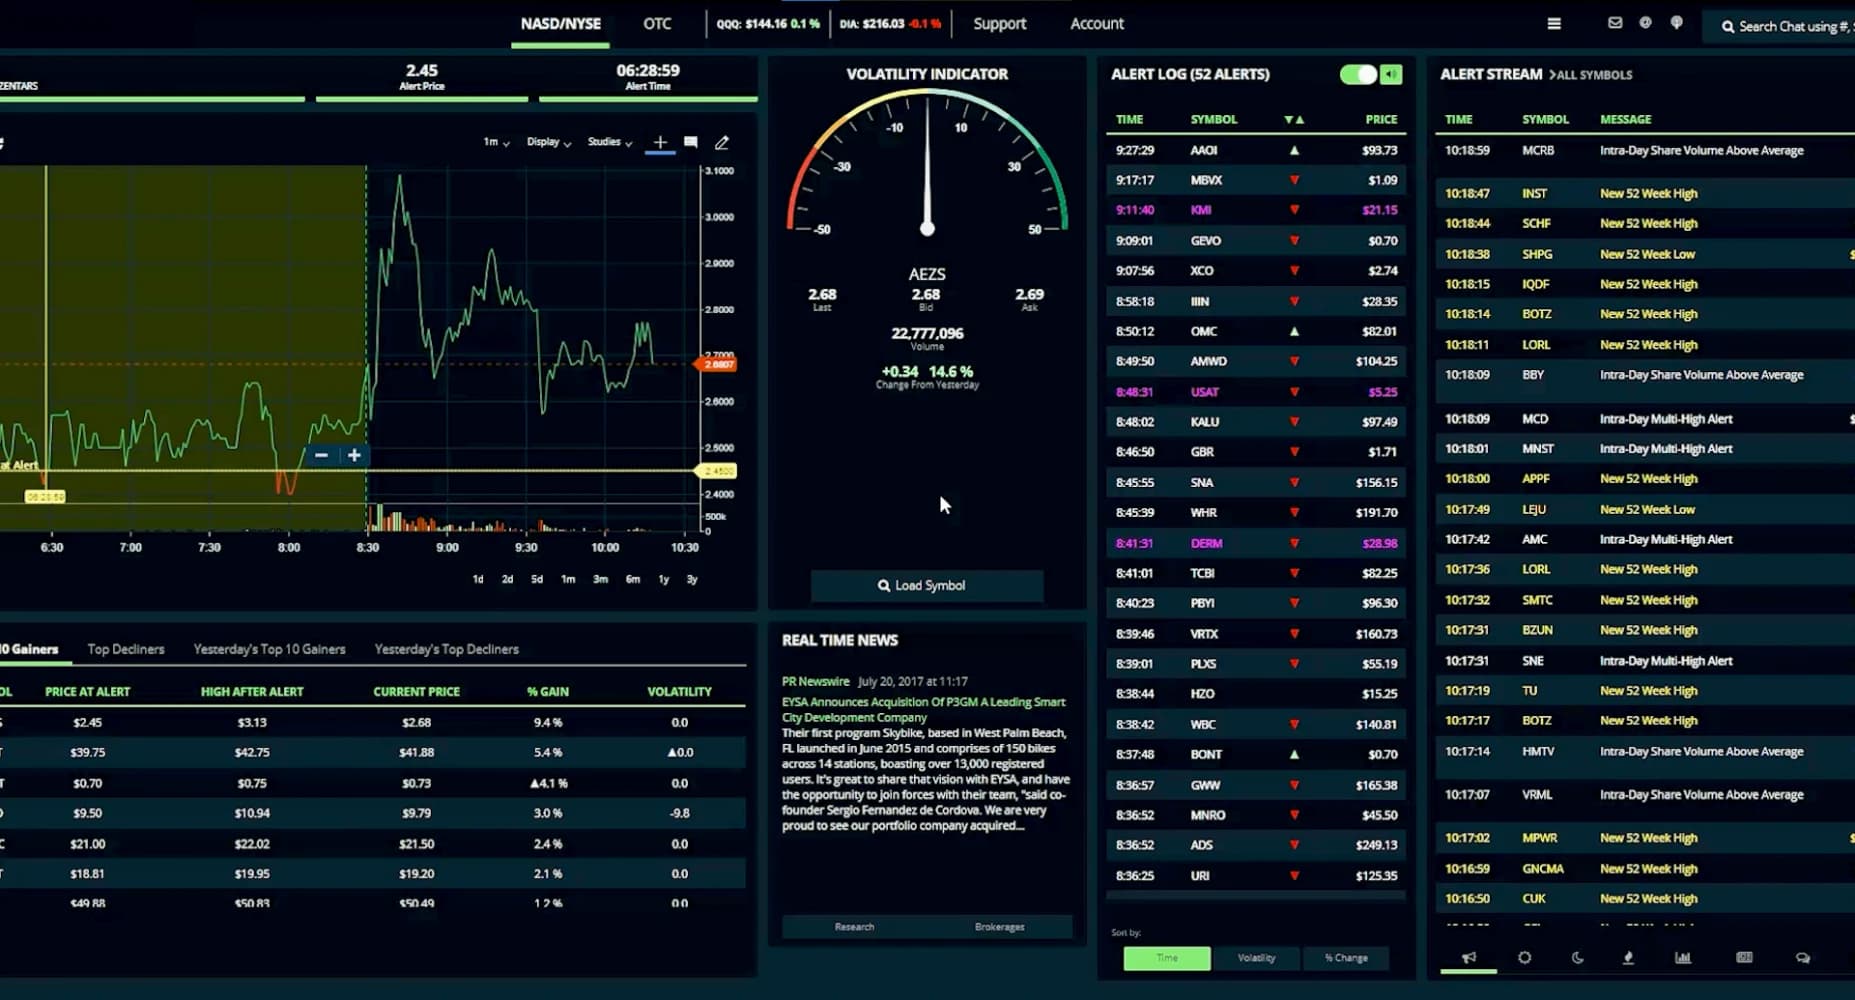The image size is (1855, 1000).
Task: Mute the Alert Log sound
Action: [1391, 75]
